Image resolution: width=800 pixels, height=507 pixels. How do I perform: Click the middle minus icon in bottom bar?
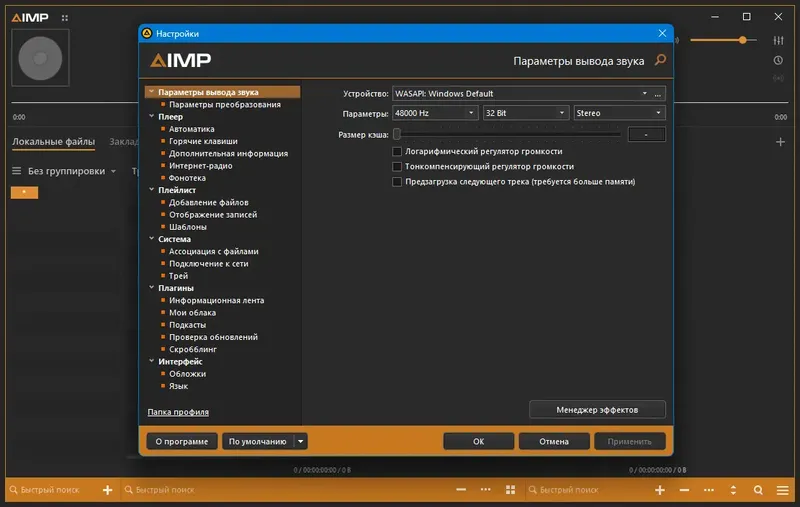(x=461, y=490)
